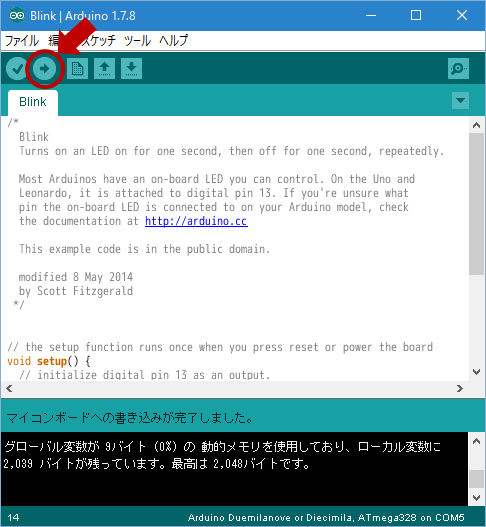Select the Blink sketch tab
486x527 pixels.
pyautogui.click(x=33, y=102)
